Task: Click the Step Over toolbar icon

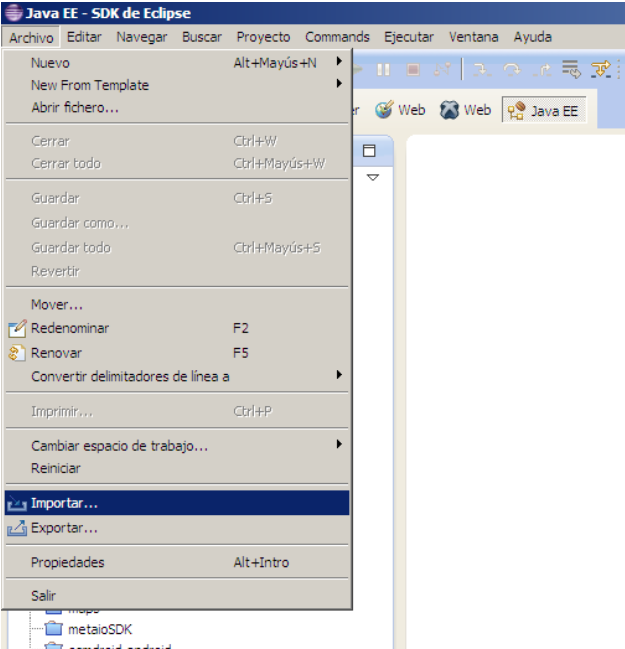Action: coord(512,70)
